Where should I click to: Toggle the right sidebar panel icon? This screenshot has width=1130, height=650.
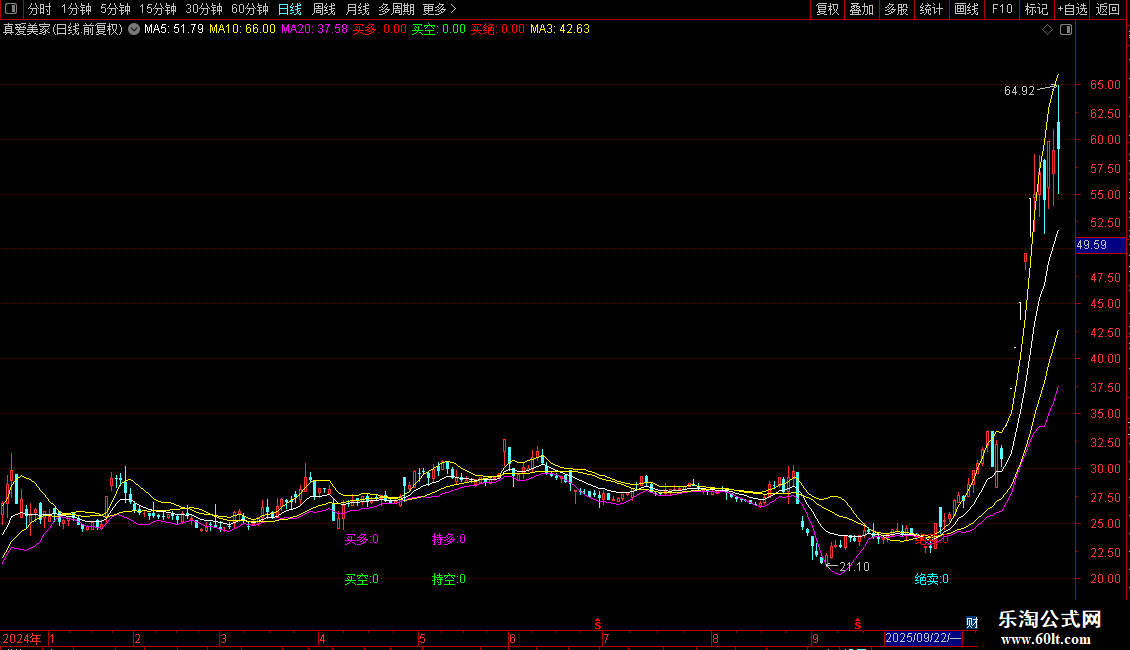pos(1066,30)
